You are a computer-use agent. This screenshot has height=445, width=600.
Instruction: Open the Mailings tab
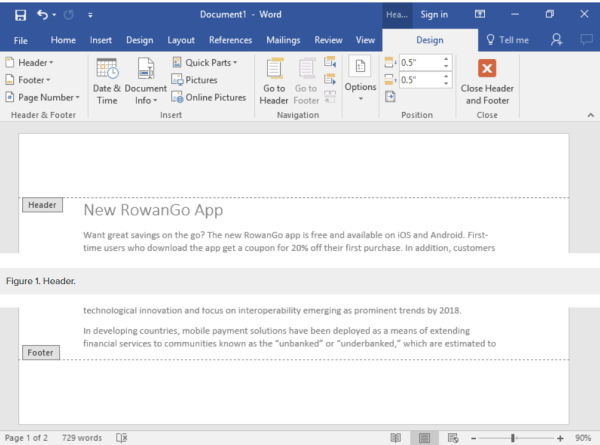(283, 40)
